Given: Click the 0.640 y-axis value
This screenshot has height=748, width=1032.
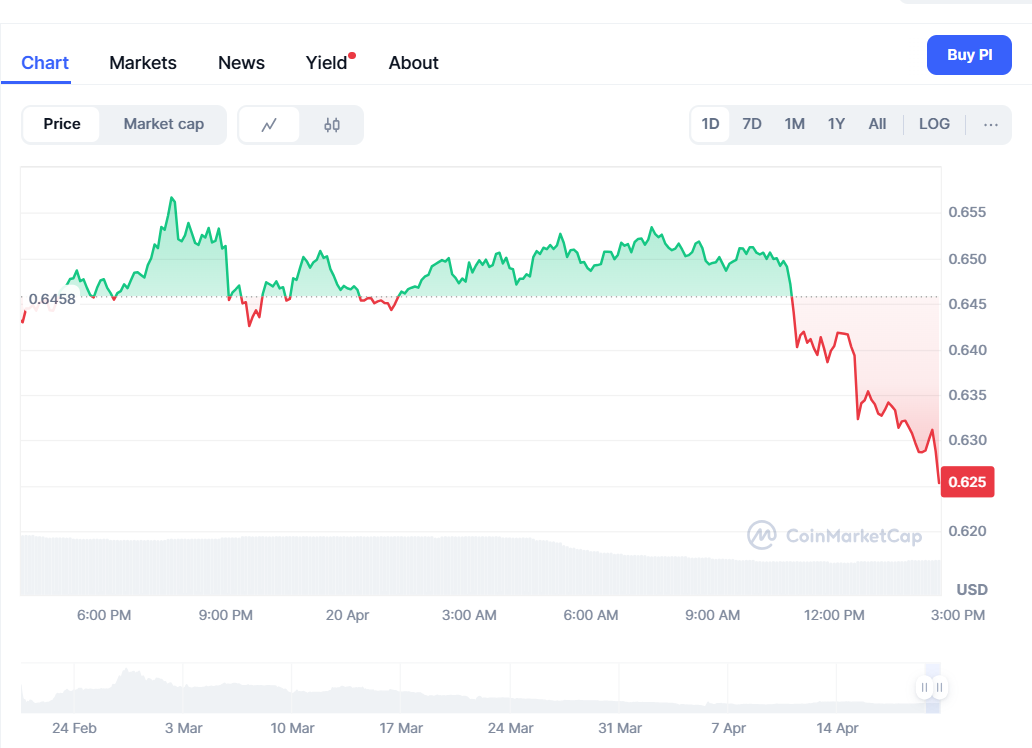Looking at the screenshot, I should pos(967,350).
